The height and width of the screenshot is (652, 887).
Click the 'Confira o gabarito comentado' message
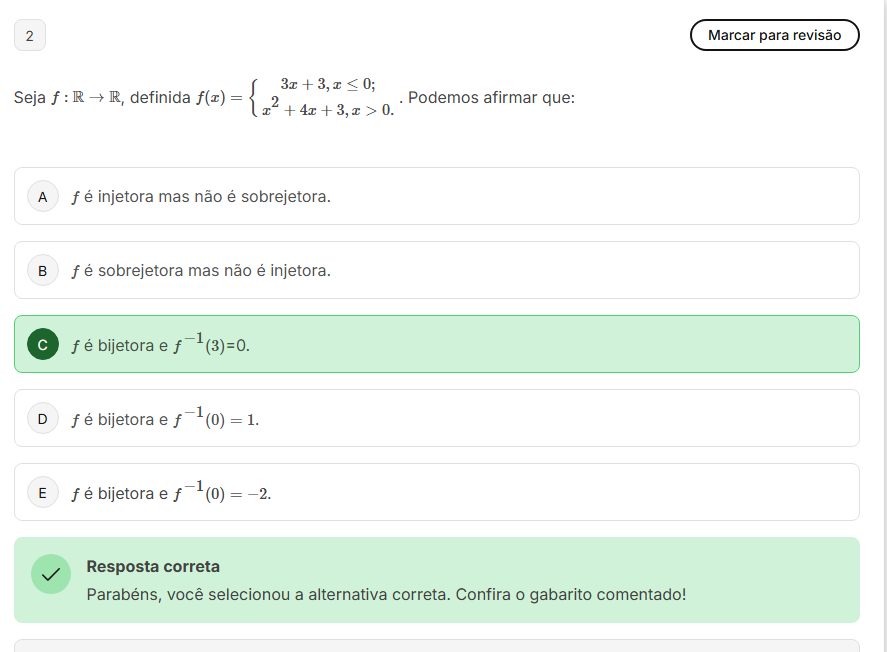[386, 594]
